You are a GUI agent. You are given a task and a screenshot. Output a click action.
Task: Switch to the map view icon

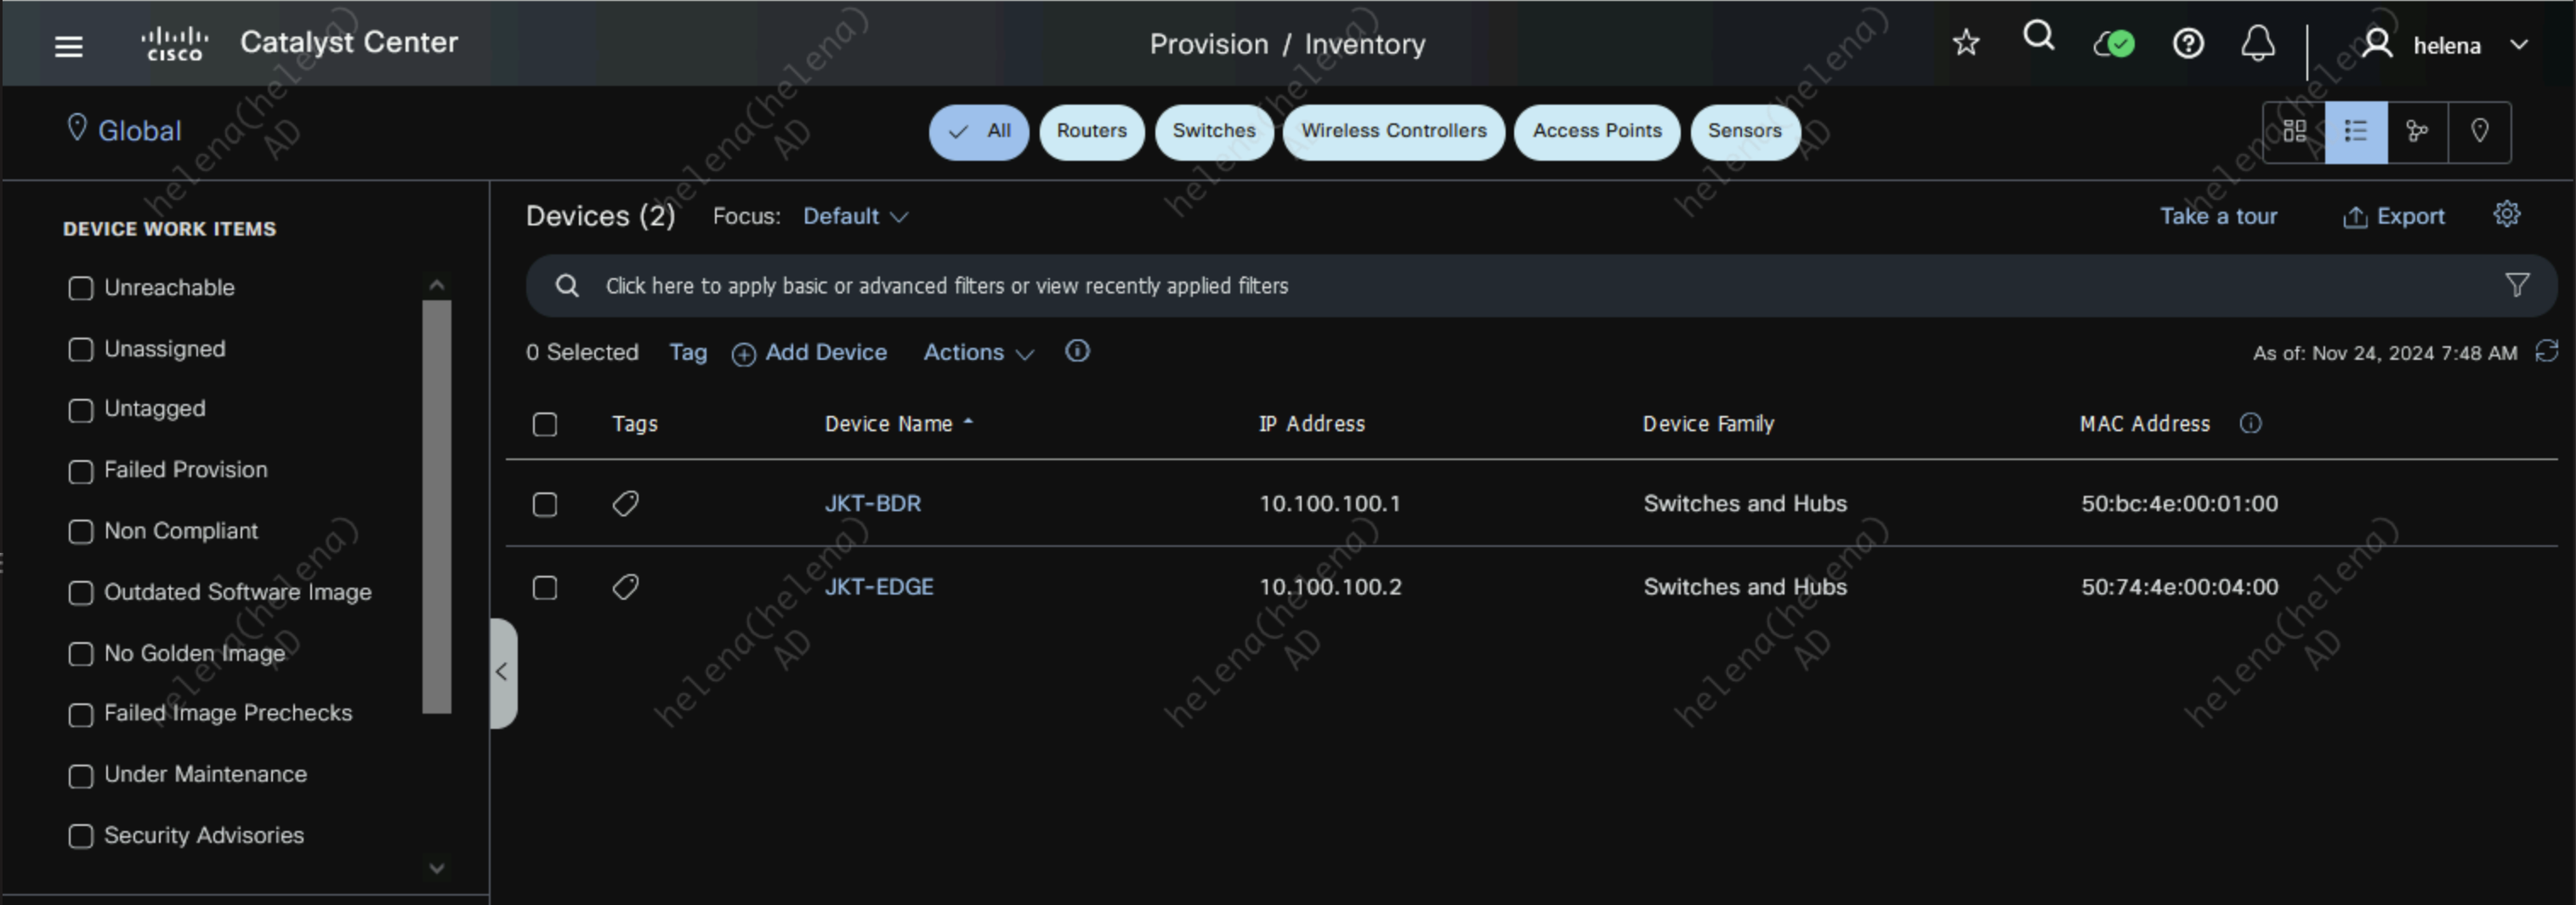pos(2479,131)
